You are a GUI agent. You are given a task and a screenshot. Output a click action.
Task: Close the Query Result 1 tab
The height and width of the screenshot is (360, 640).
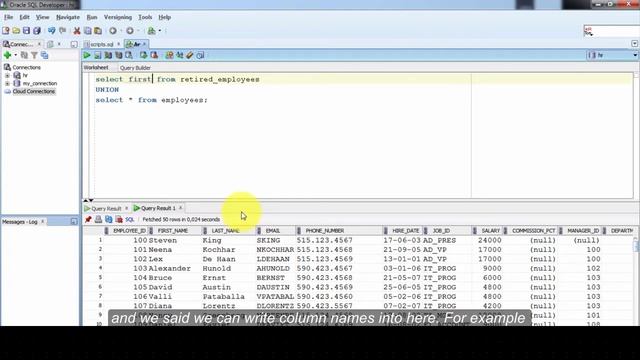coord(180,208)
